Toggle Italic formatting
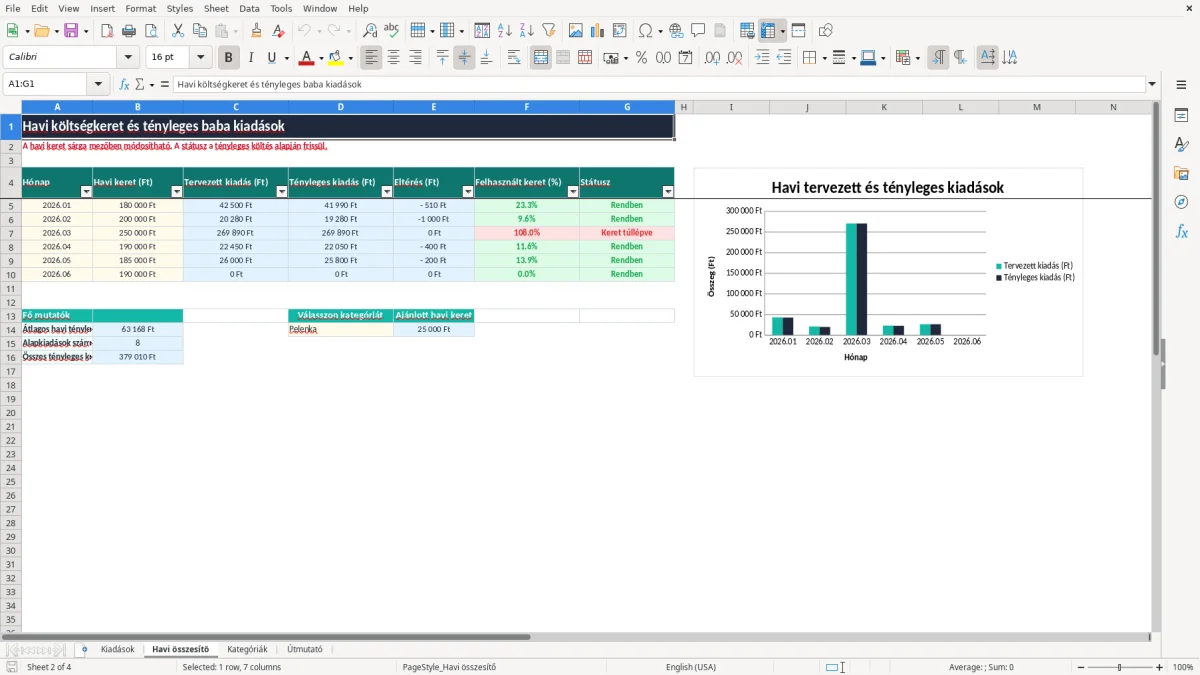 pos(251,58)
